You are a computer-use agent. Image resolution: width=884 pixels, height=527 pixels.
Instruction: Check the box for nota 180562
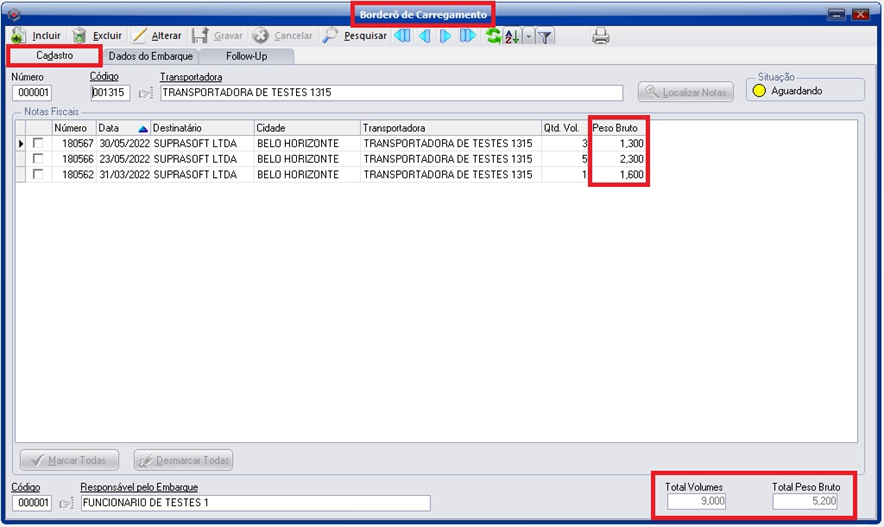pyautogui.click(x=38, y=174)
